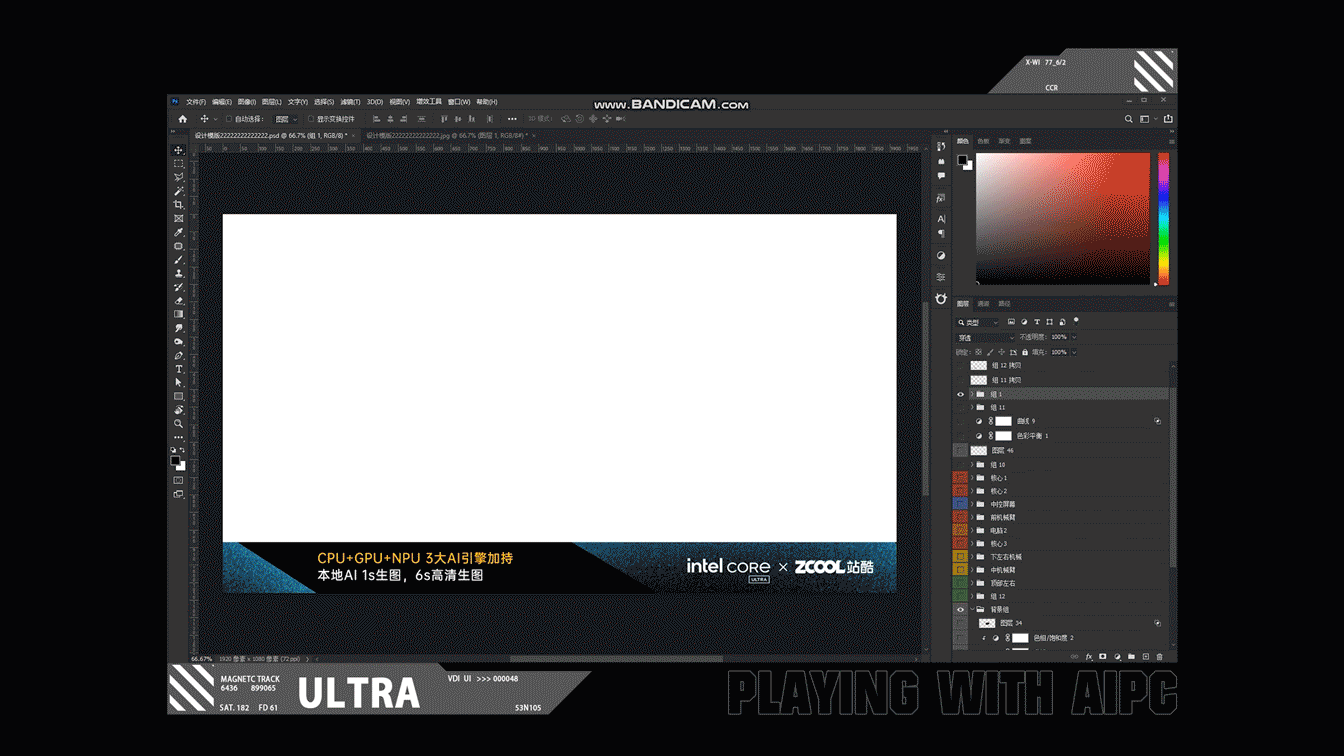Click the 填充 value field
This screenshot has height=756, width=1344.
(1058, 352)
